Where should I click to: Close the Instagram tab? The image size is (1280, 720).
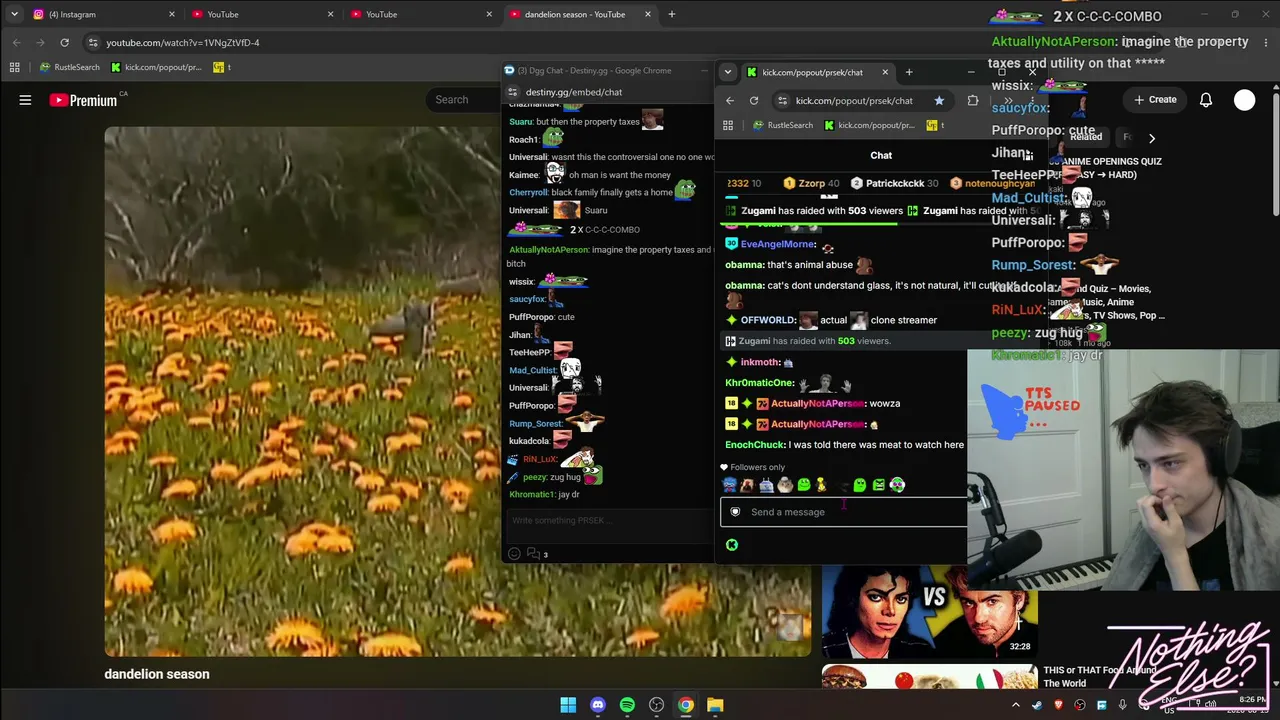pyautogui.click(x=172, y=15)
